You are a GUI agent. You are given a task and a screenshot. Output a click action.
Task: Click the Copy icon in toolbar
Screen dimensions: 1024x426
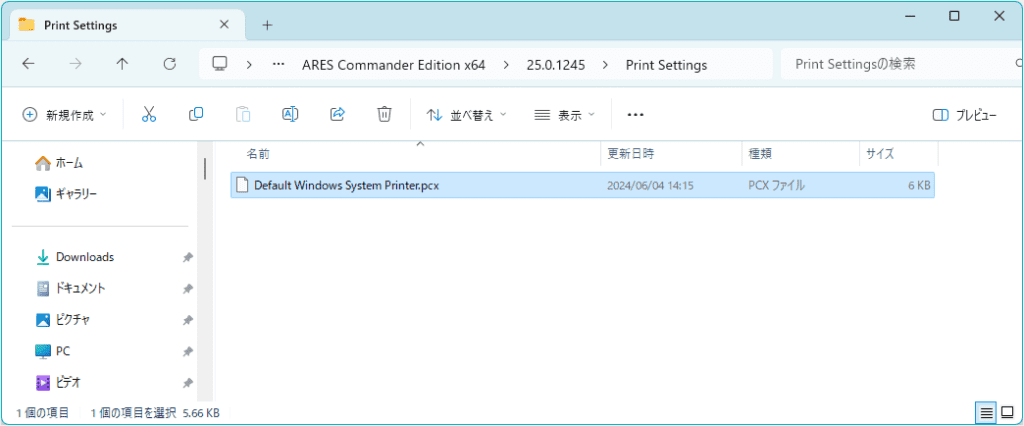(196, 114)
